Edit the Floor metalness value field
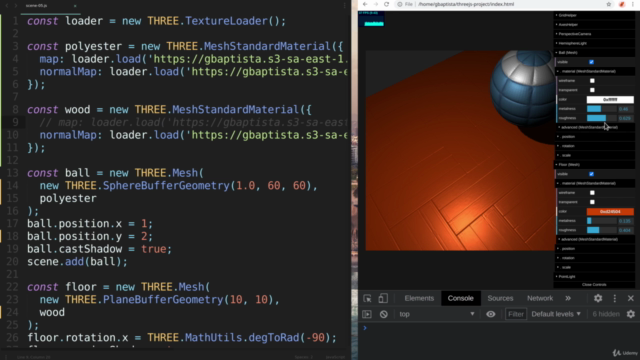Viewport: 640px width, 360px height. coord(626,221)
